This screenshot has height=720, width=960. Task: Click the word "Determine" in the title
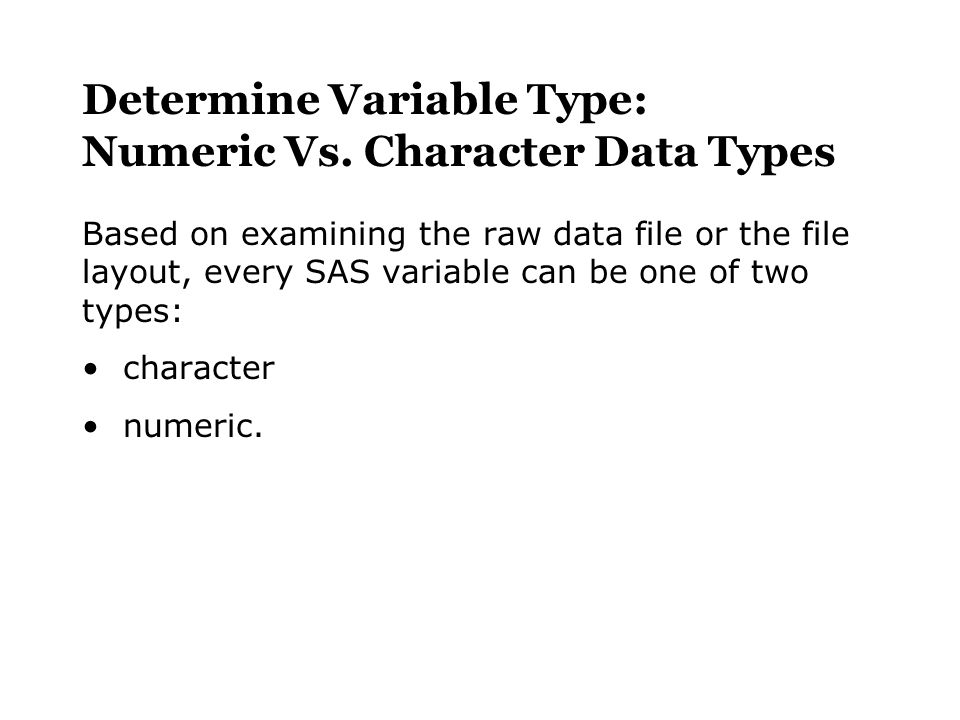[201, 100]
